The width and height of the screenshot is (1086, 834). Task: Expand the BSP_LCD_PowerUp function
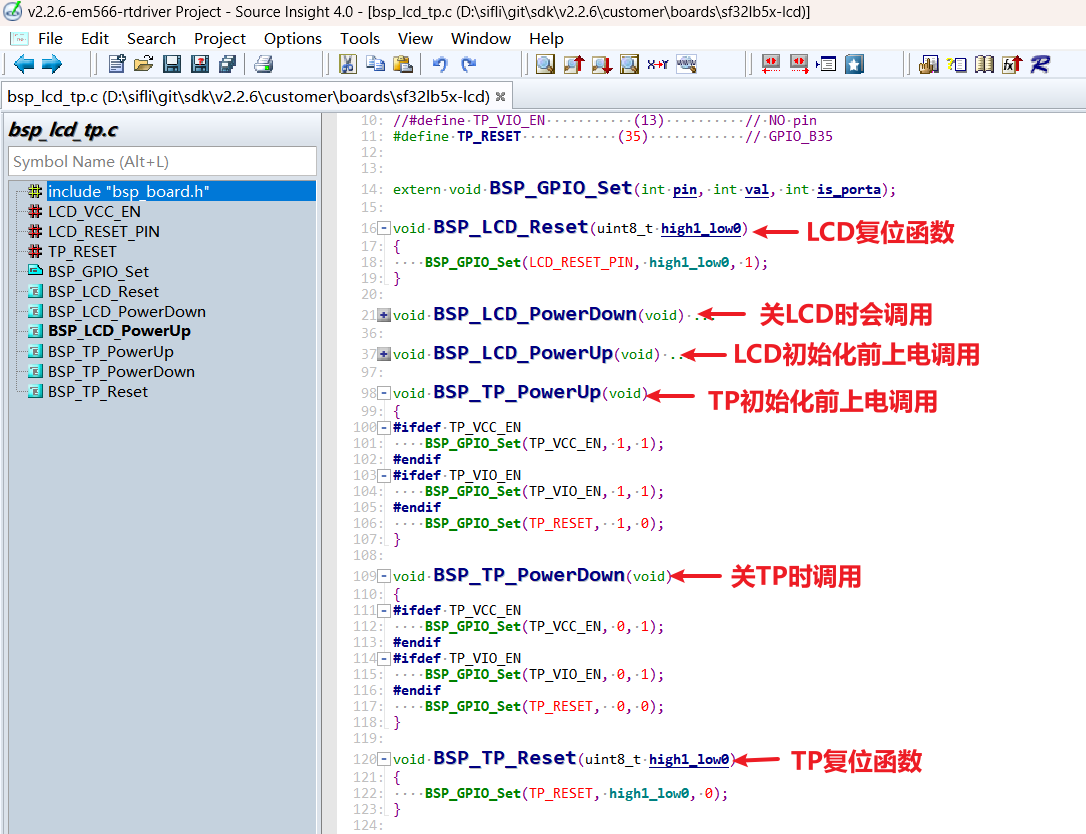click(x=384, y=355)
